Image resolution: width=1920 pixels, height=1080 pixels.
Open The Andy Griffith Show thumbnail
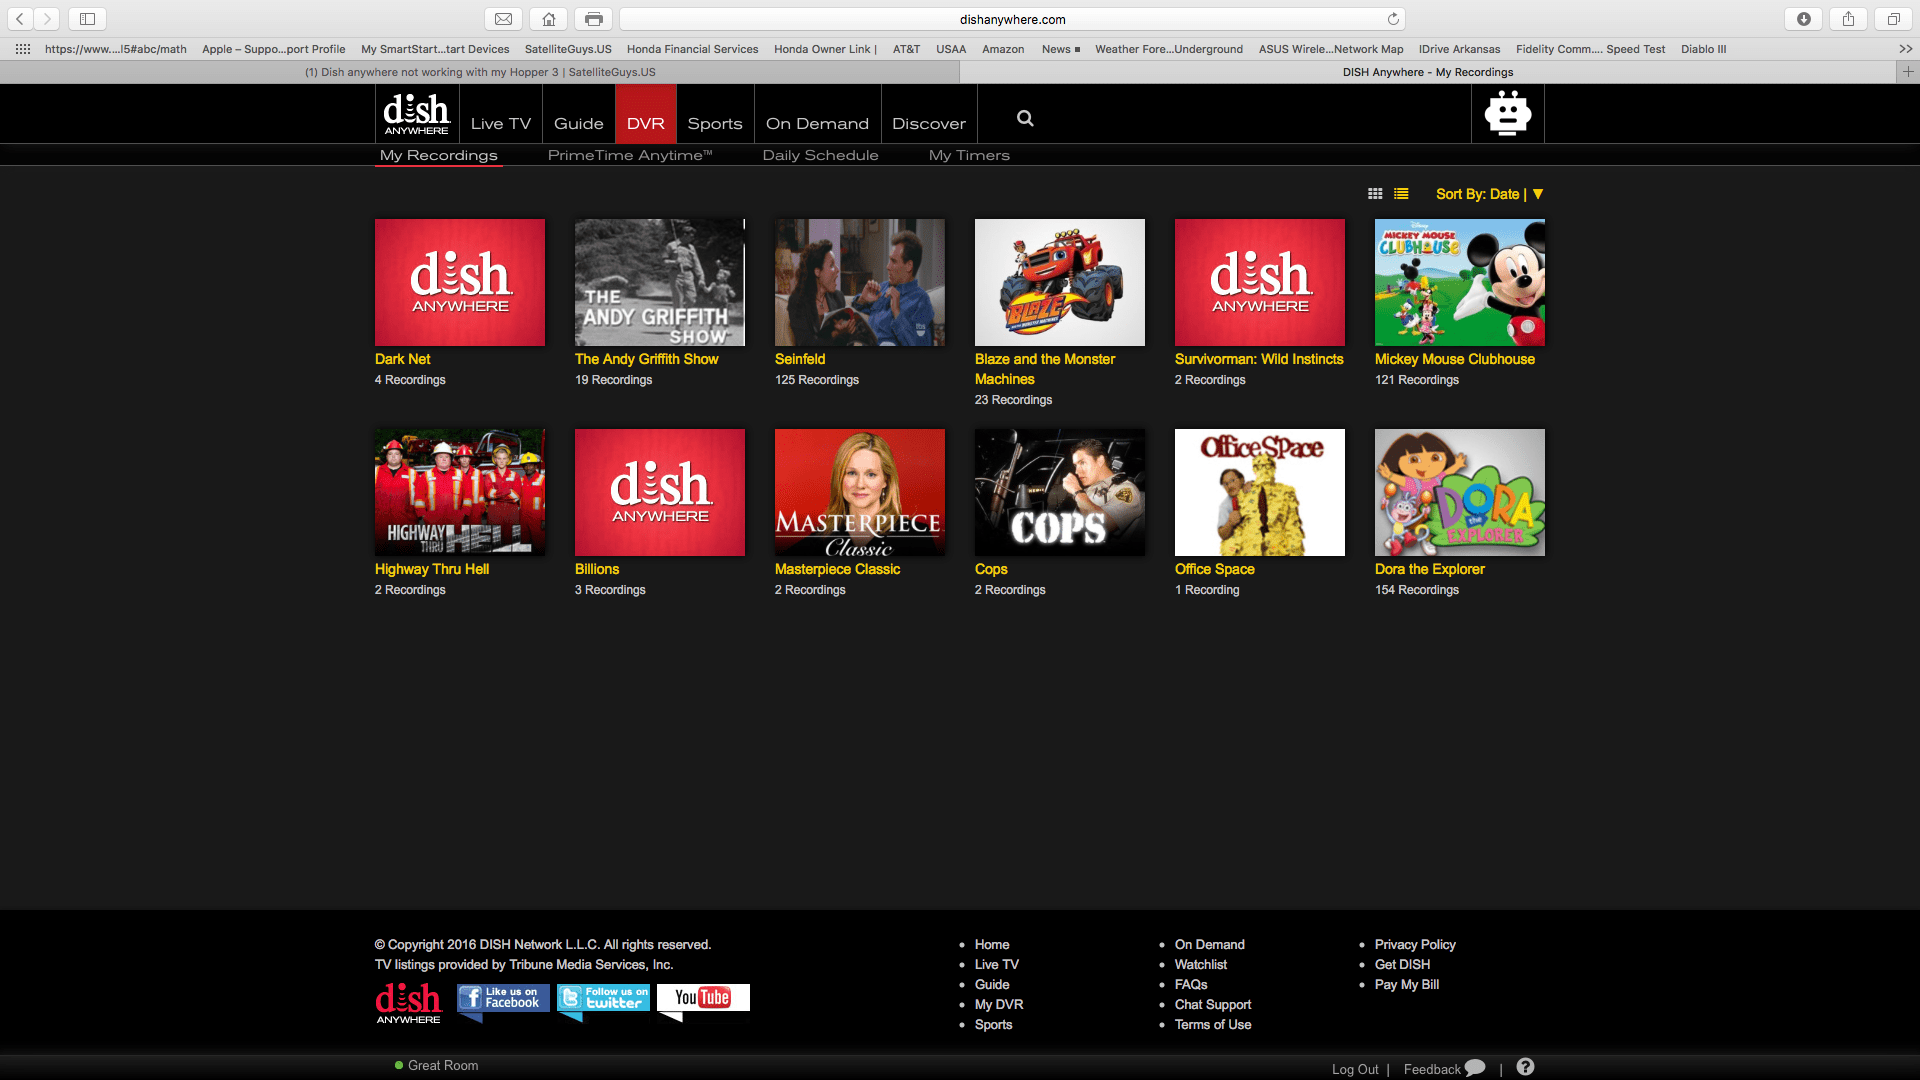click(x=660, y=282)
